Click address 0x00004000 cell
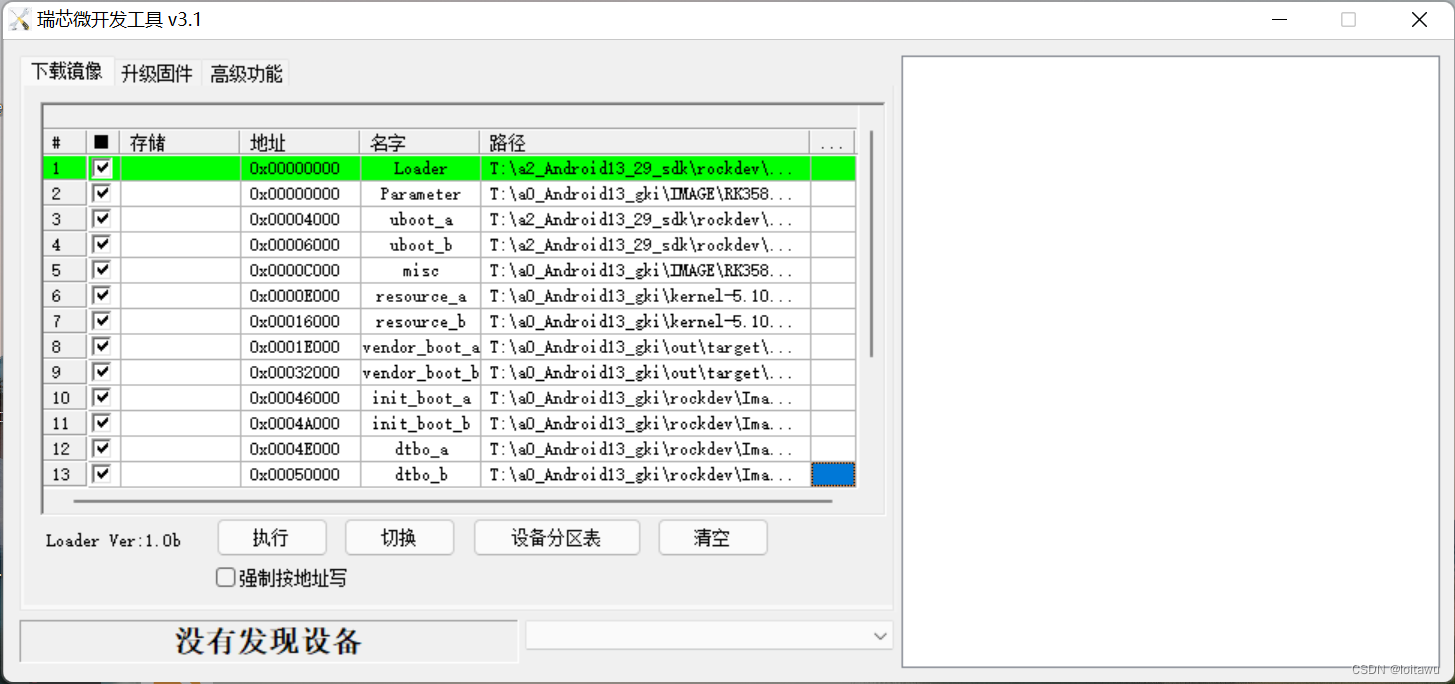This screenshot has width=1455, height=684. click(300, 219)
